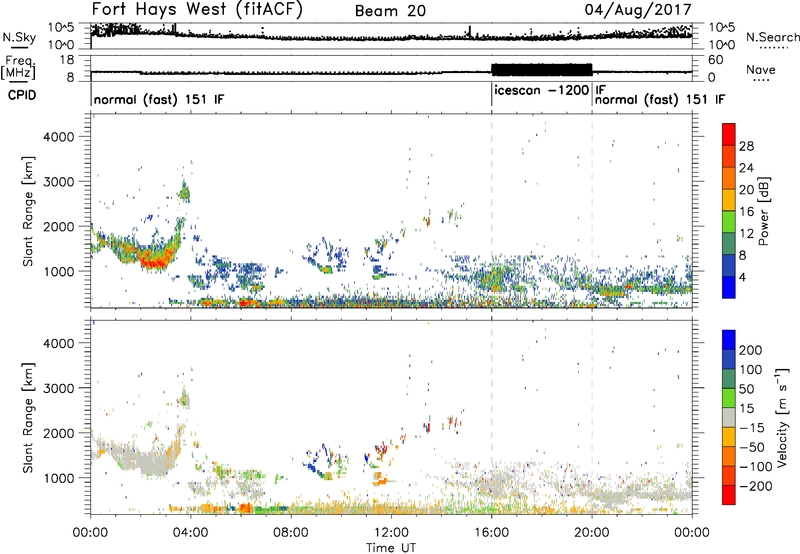Click the '2000' tick in the velocity panel

pyautogui.click(x=59, y=433)
